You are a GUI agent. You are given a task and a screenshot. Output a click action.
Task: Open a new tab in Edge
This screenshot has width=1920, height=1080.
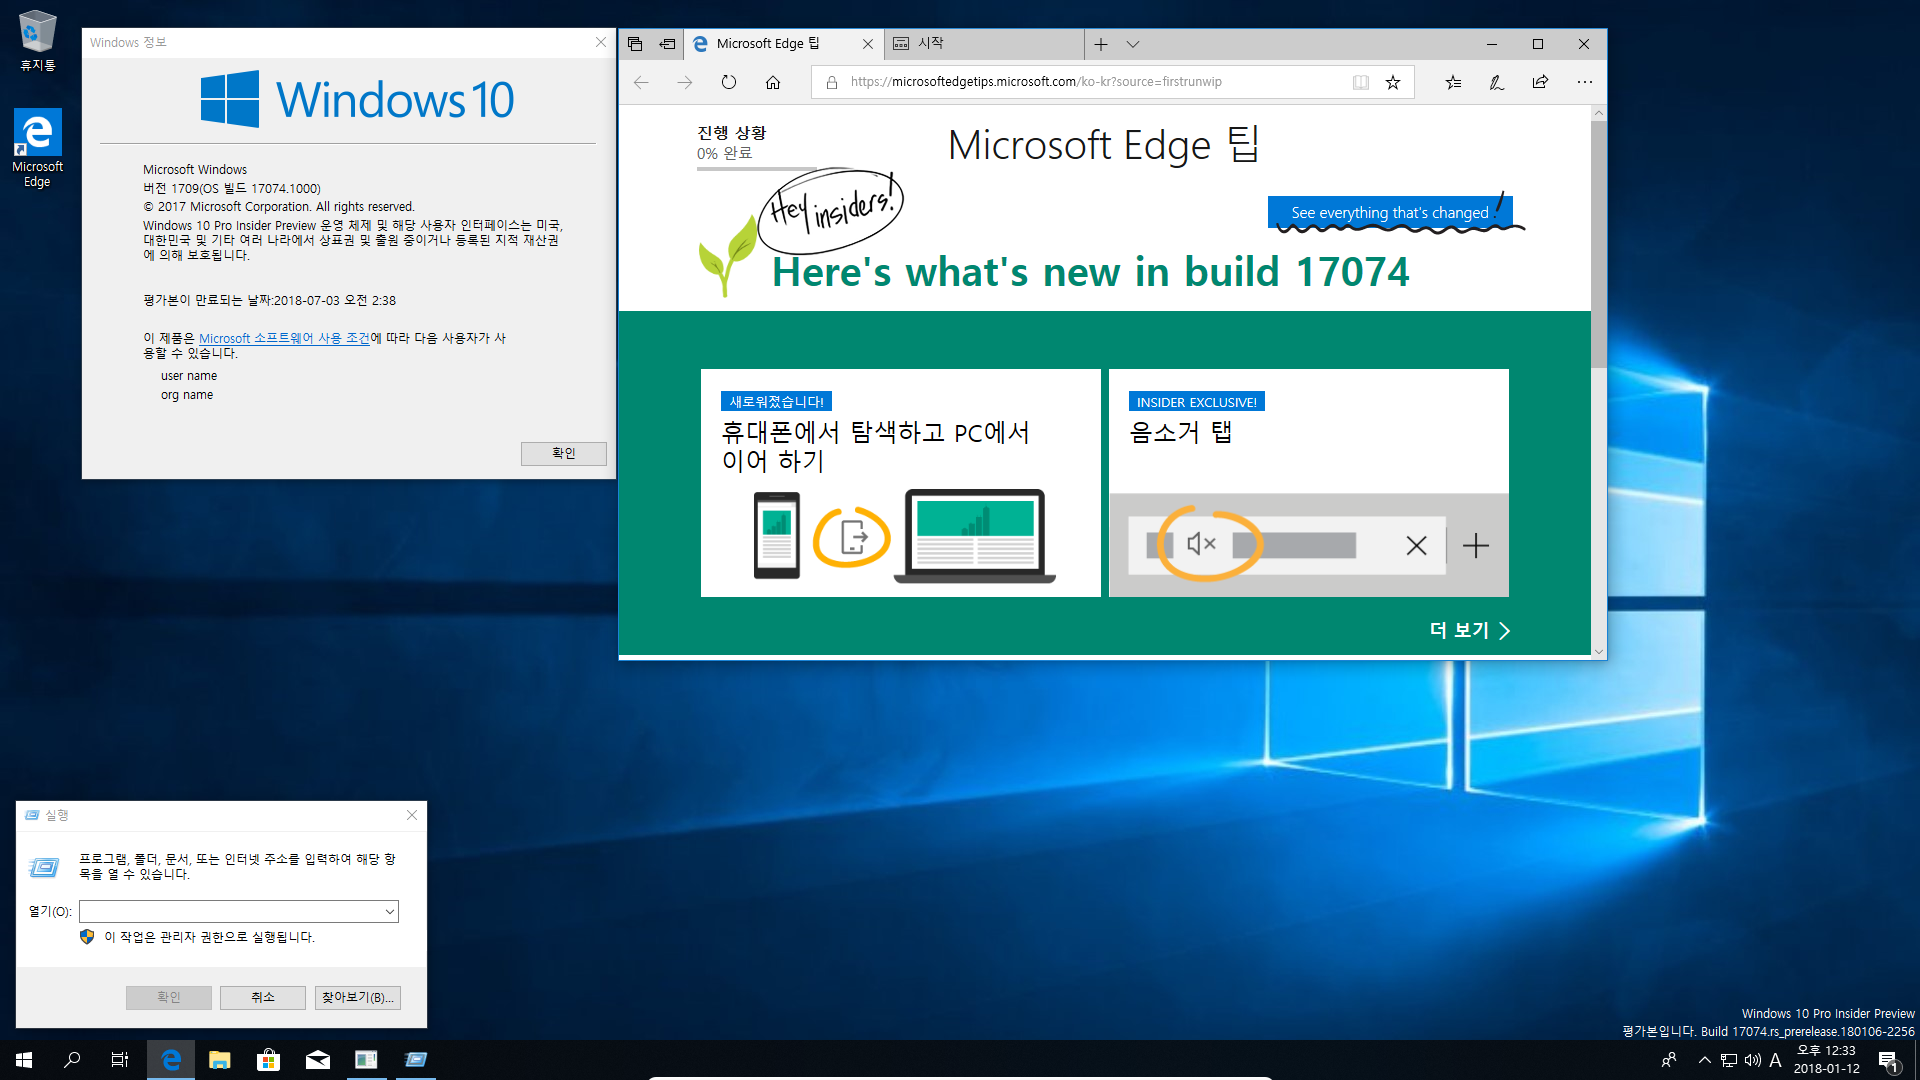coord(1101,44)
